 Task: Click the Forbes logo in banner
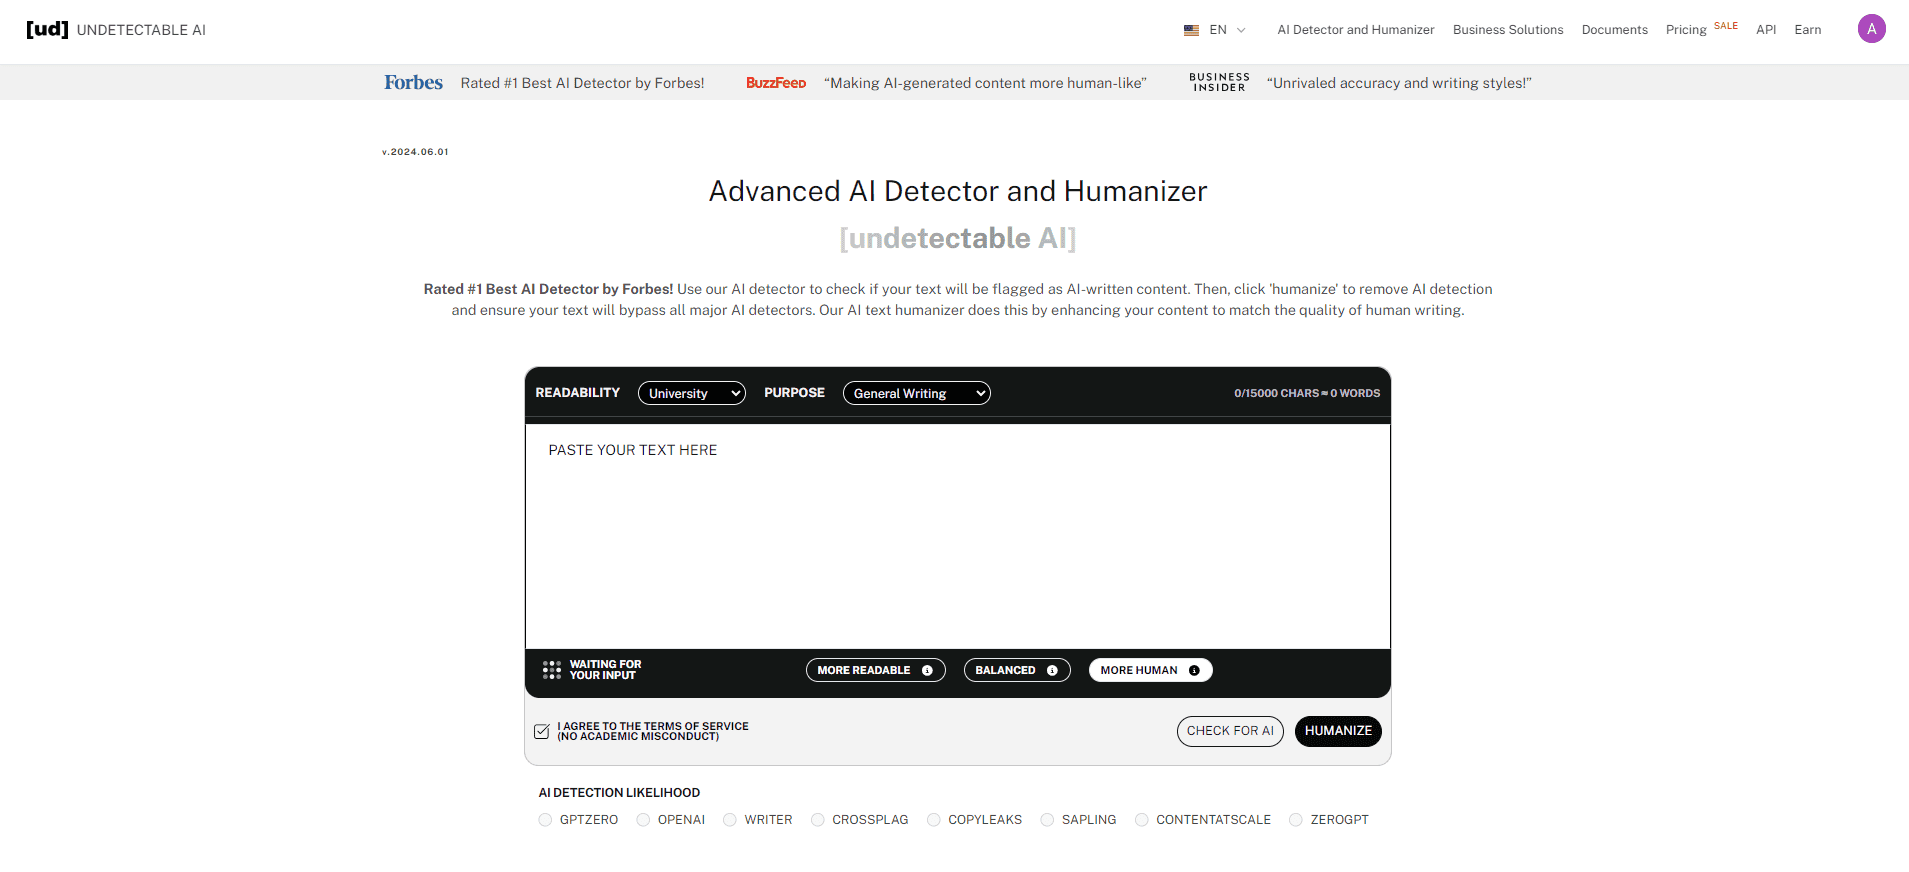pos(413,83)
